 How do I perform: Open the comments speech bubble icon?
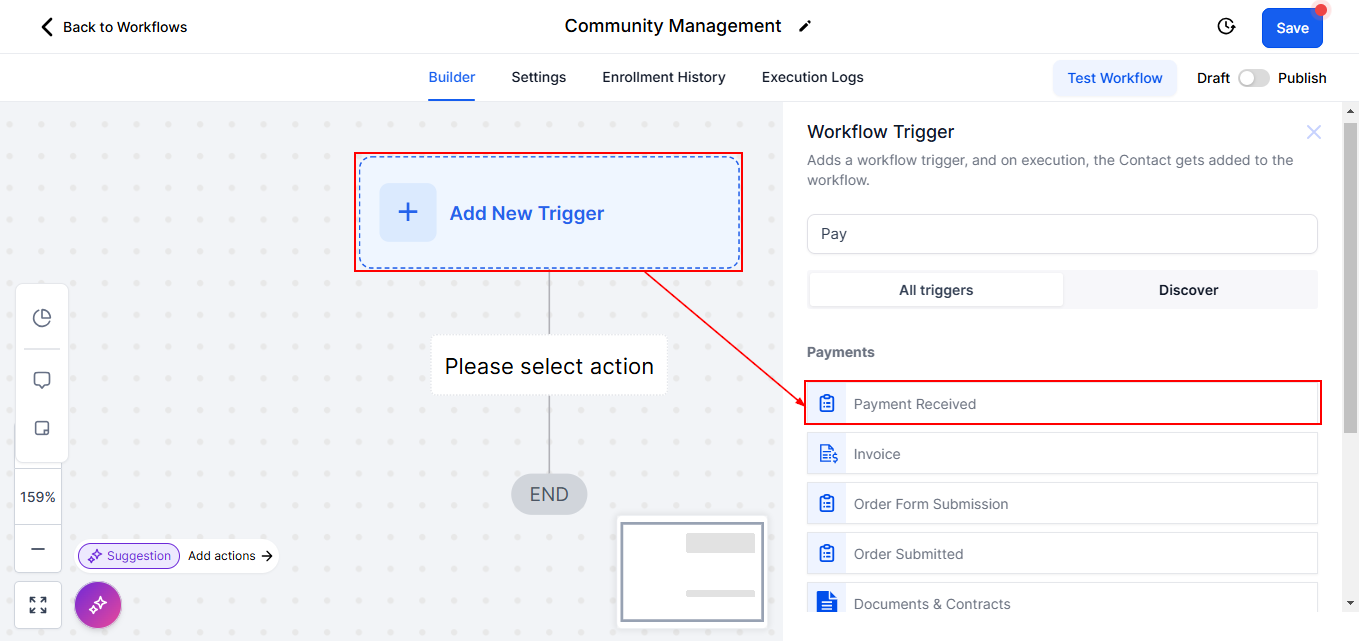[42, 380]
